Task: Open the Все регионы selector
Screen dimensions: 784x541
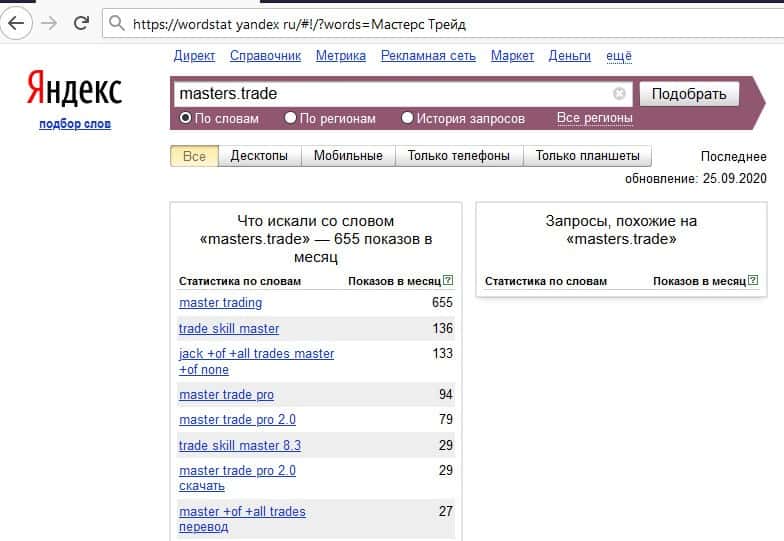Action: (594, 118)
